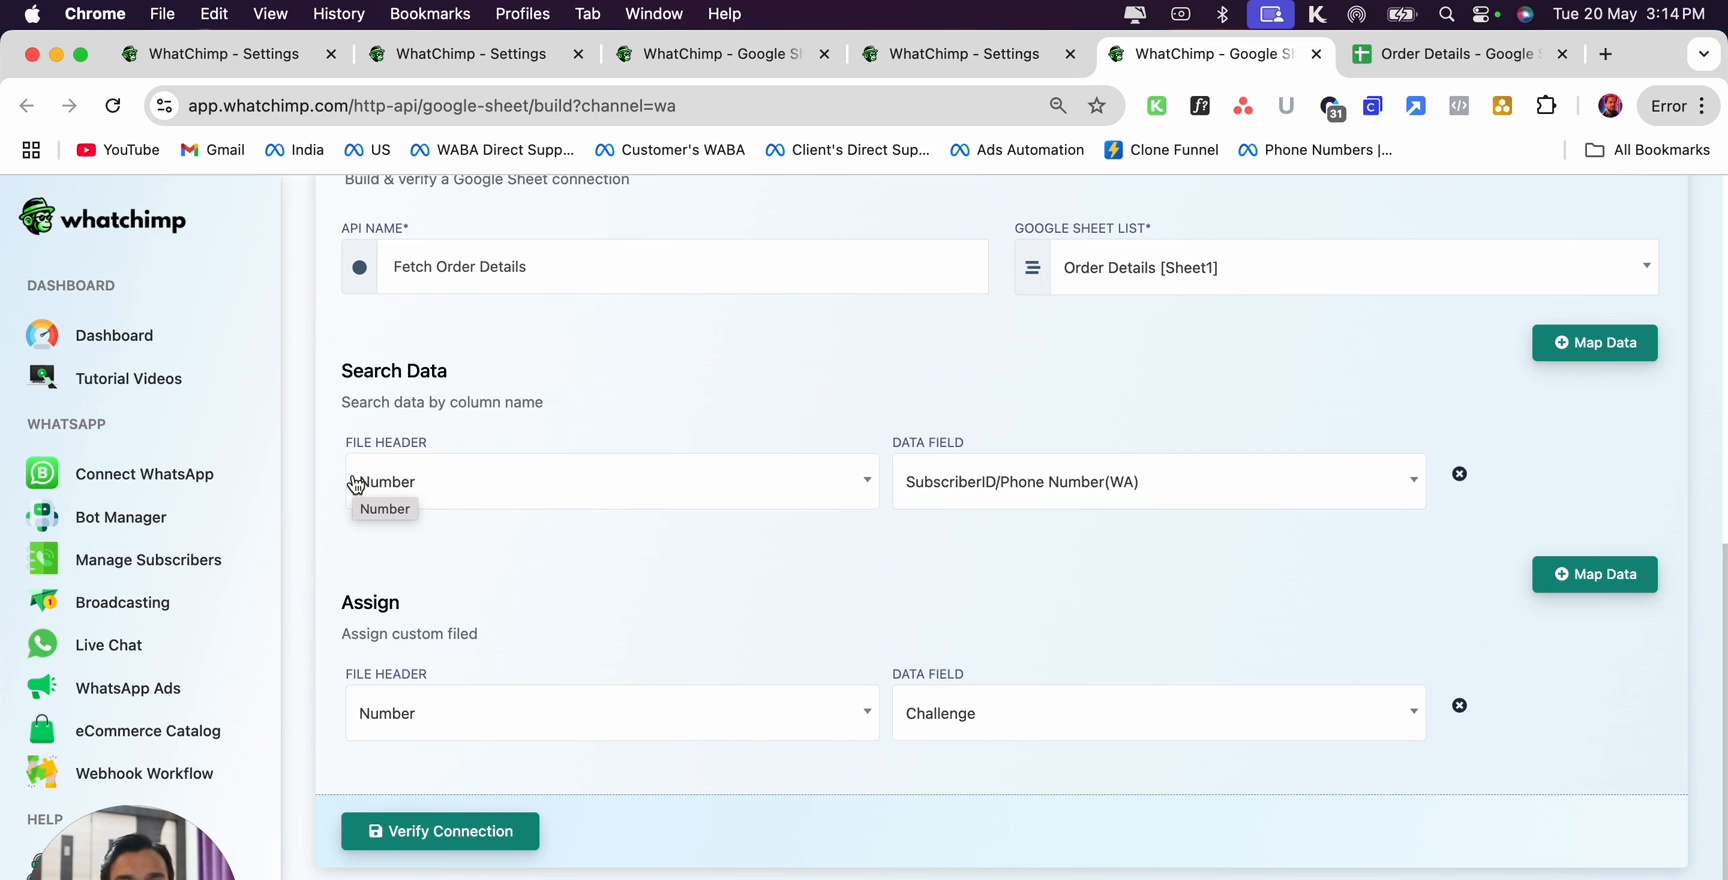The width and height of the screenshot is (1728, 880).
Task: Open Tutorial Videos sidebar item
Action: point(104,378)
